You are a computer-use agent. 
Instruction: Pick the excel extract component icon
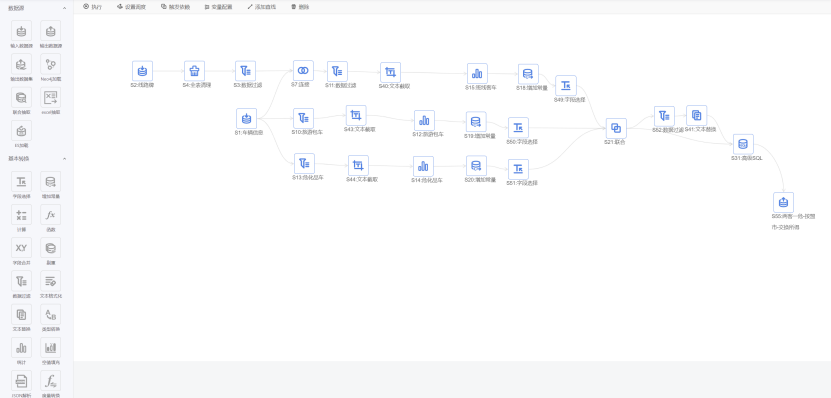point(50,98)
